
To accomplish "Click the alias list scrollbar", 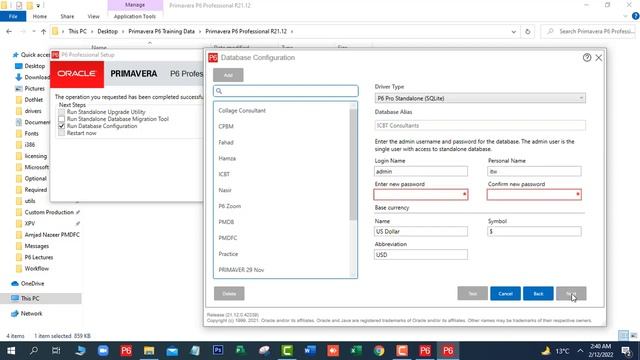I will point(353,164).
